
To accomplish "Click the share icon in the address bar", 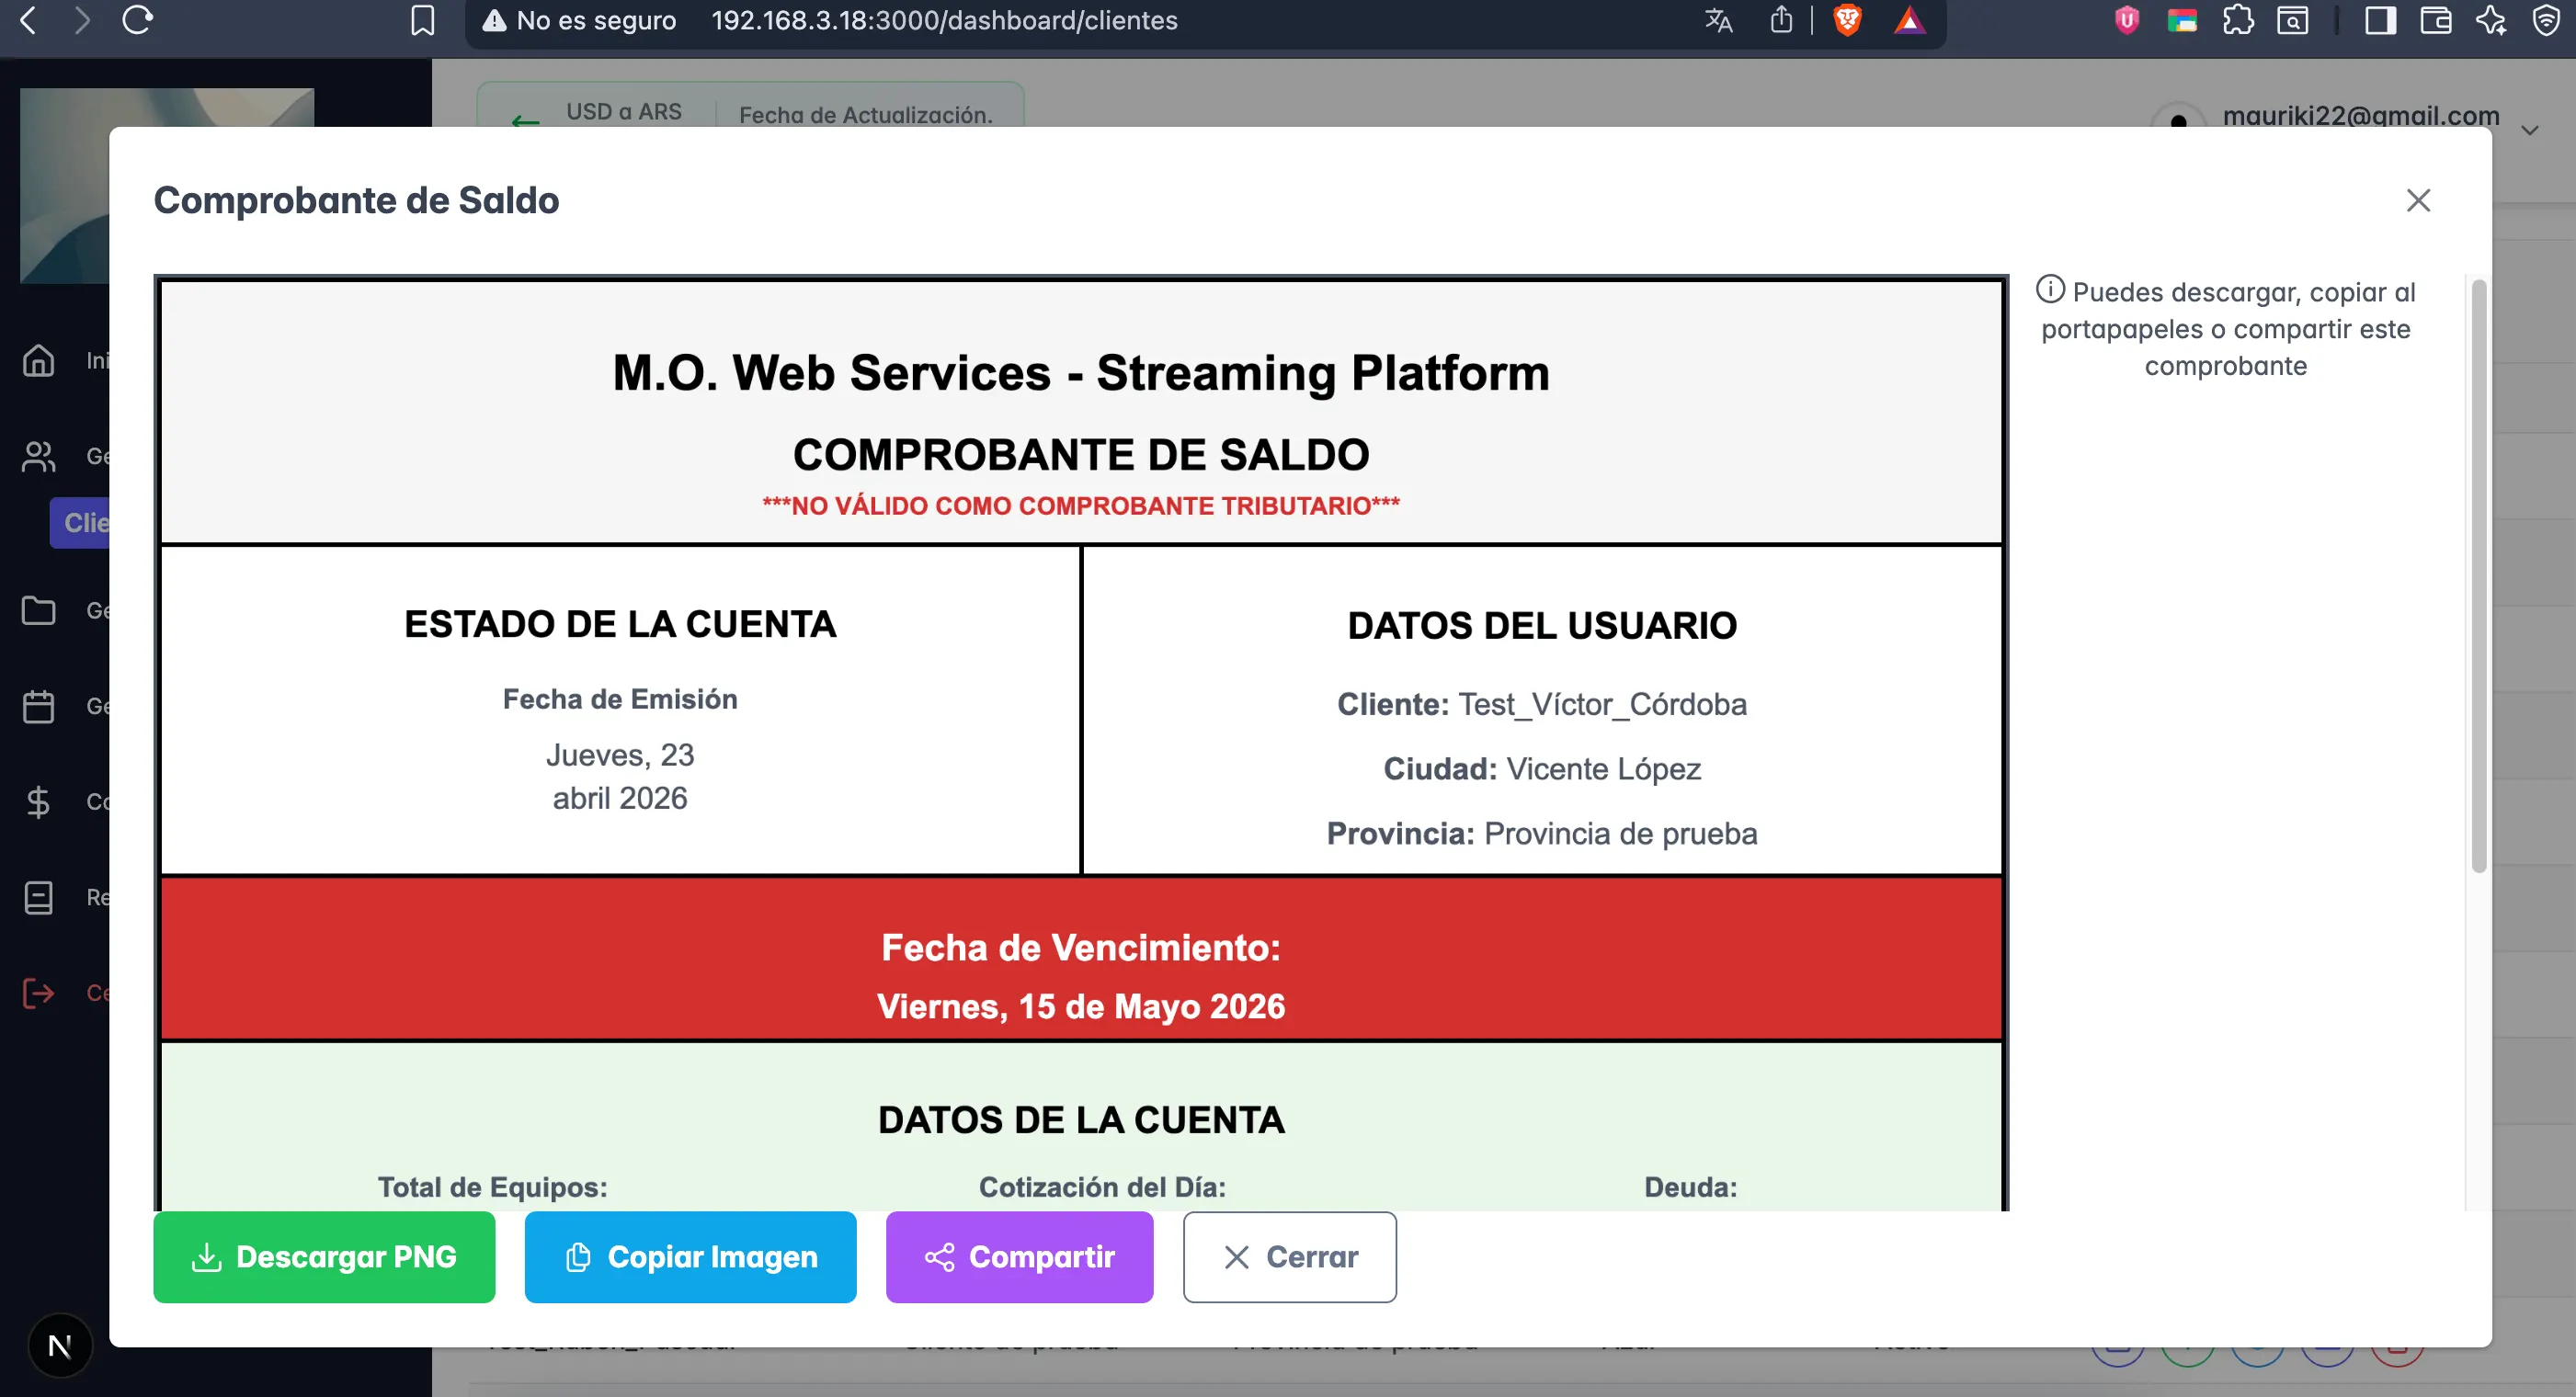I will (x=1781, y=20).
